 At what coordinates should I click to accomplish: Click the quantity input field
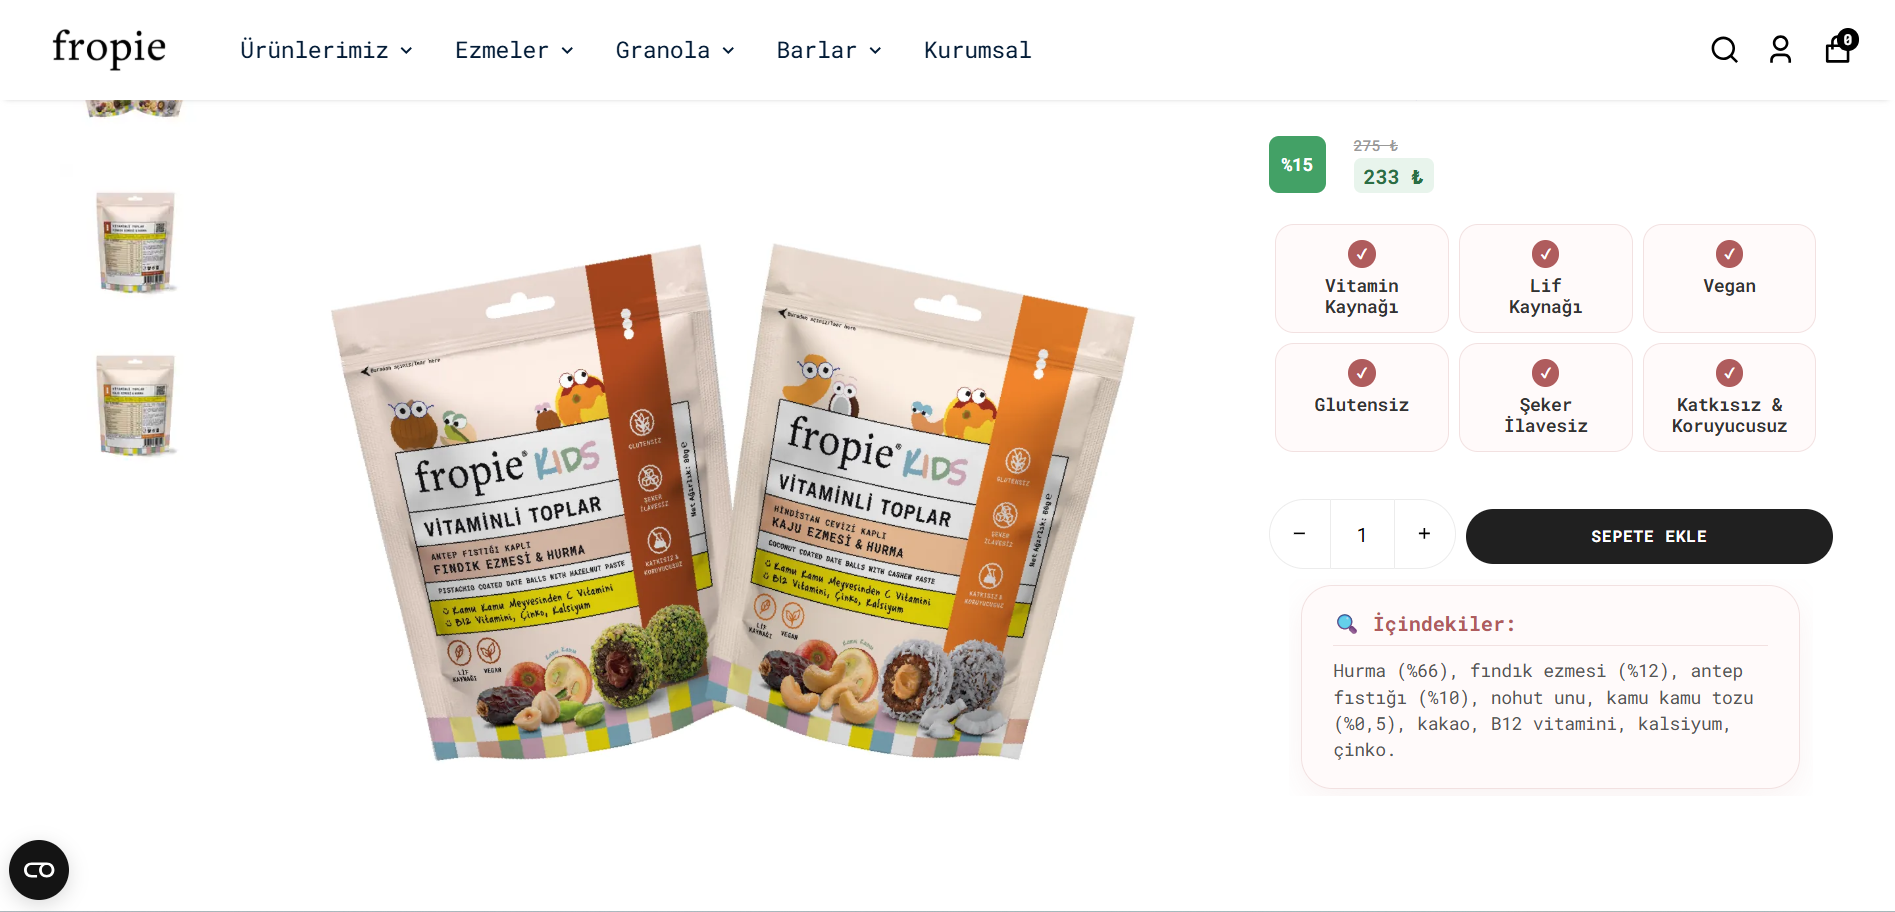1362,534
